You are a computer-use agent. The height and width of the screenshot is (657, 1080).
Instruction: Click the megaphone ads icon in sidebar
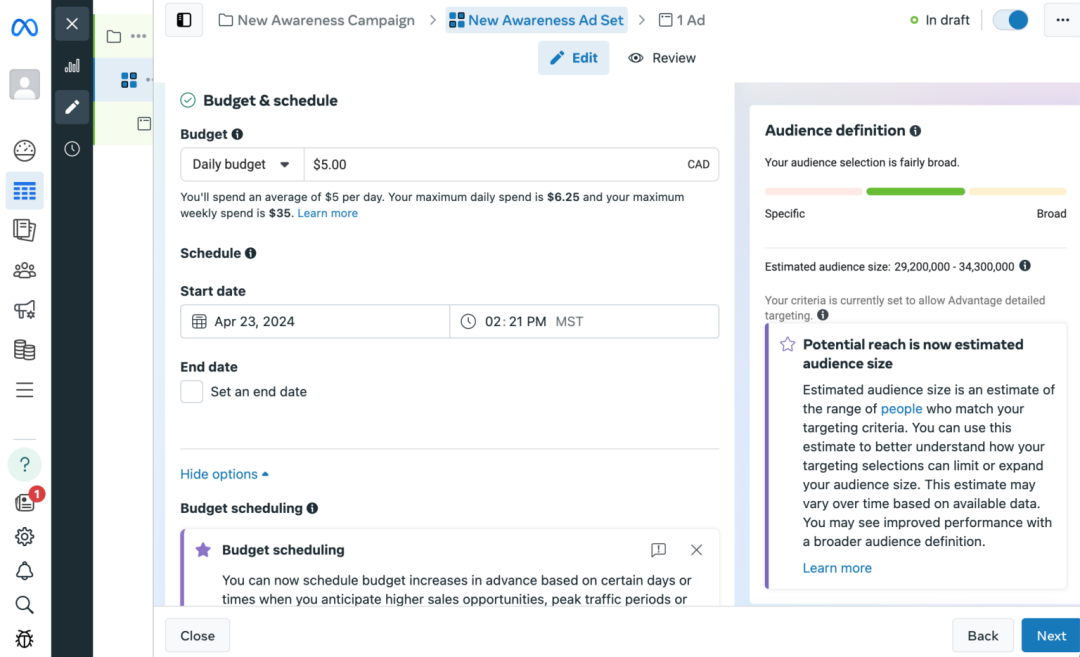pos(25,310)
